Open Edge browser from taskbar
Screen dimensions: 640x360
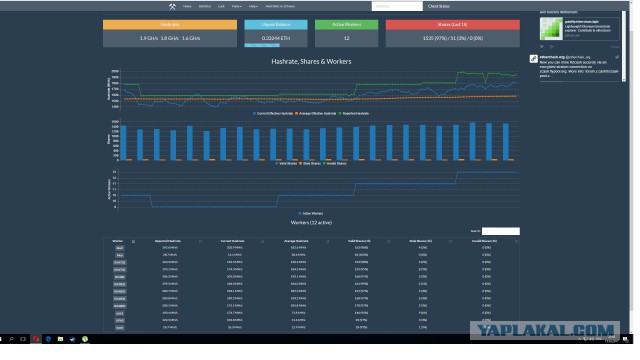click(x=48, y=339)
